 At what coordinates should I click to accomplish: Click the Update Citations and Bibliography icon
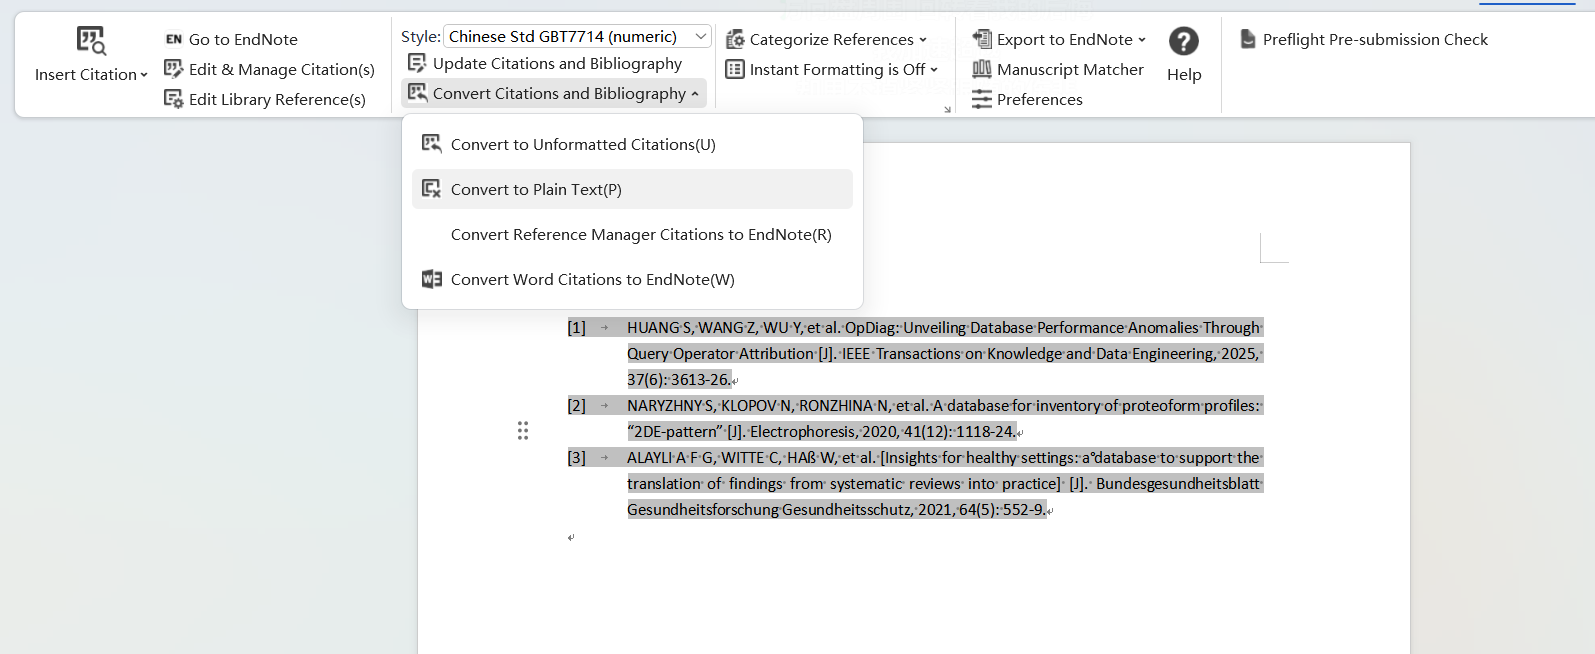(x=417, y=63)
